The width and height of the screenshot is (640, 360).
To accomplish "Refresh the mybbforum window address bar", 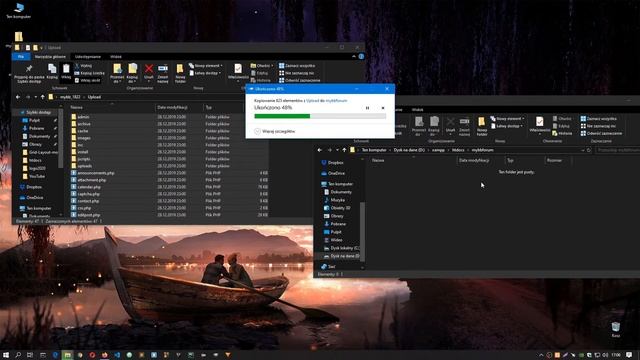I will pos(589,150).
